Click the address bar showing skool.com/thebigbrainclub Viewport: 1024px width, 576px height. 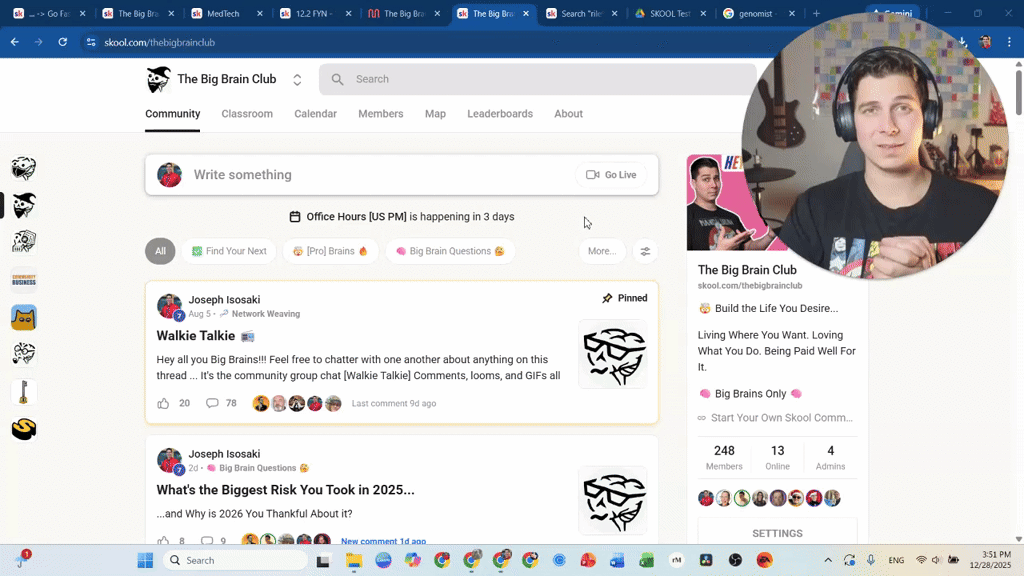159,42
